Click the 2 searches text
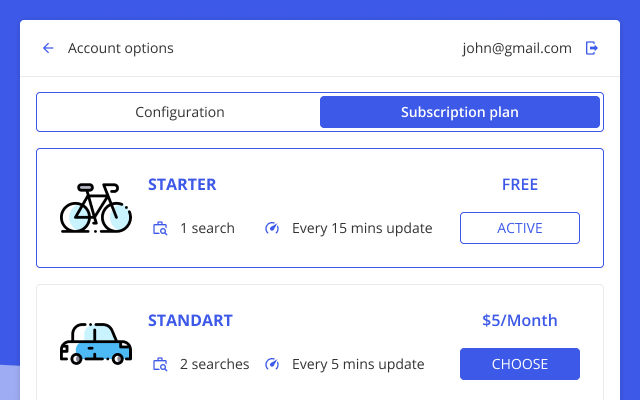 coord(215,364)
